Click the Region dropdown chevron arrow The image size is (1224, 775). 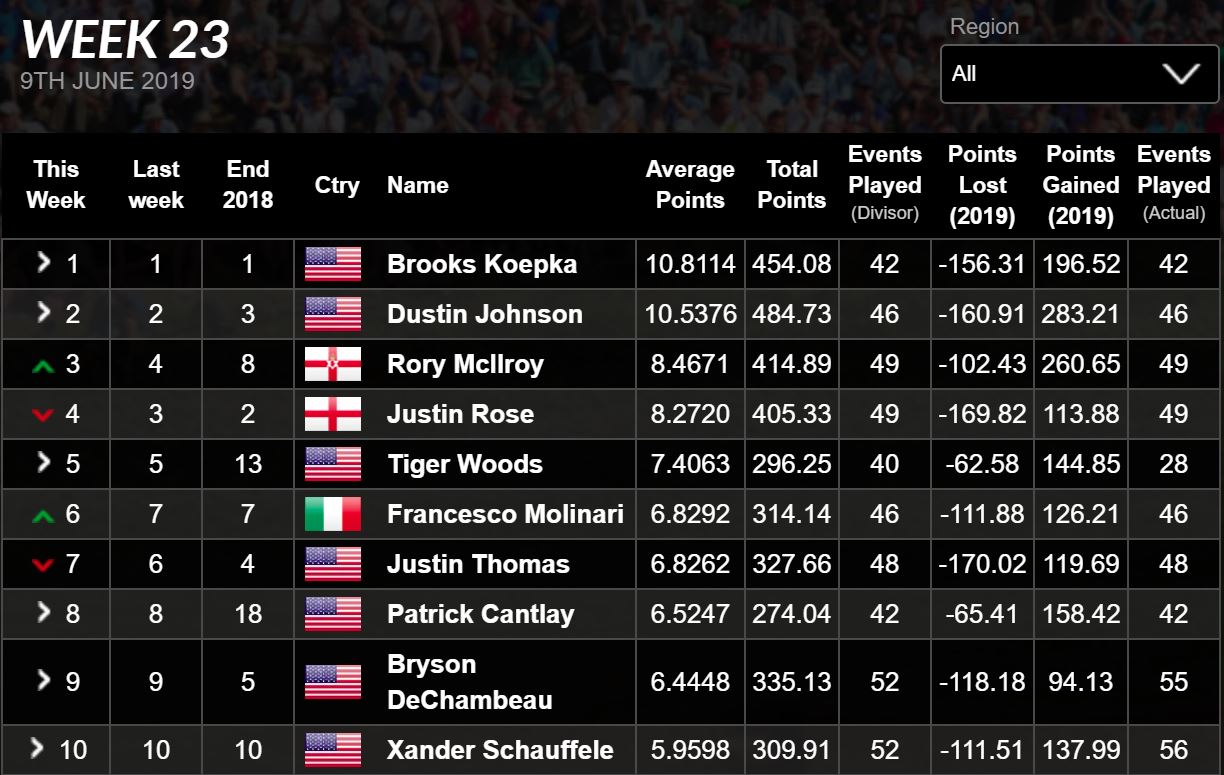click(1181, 73)
